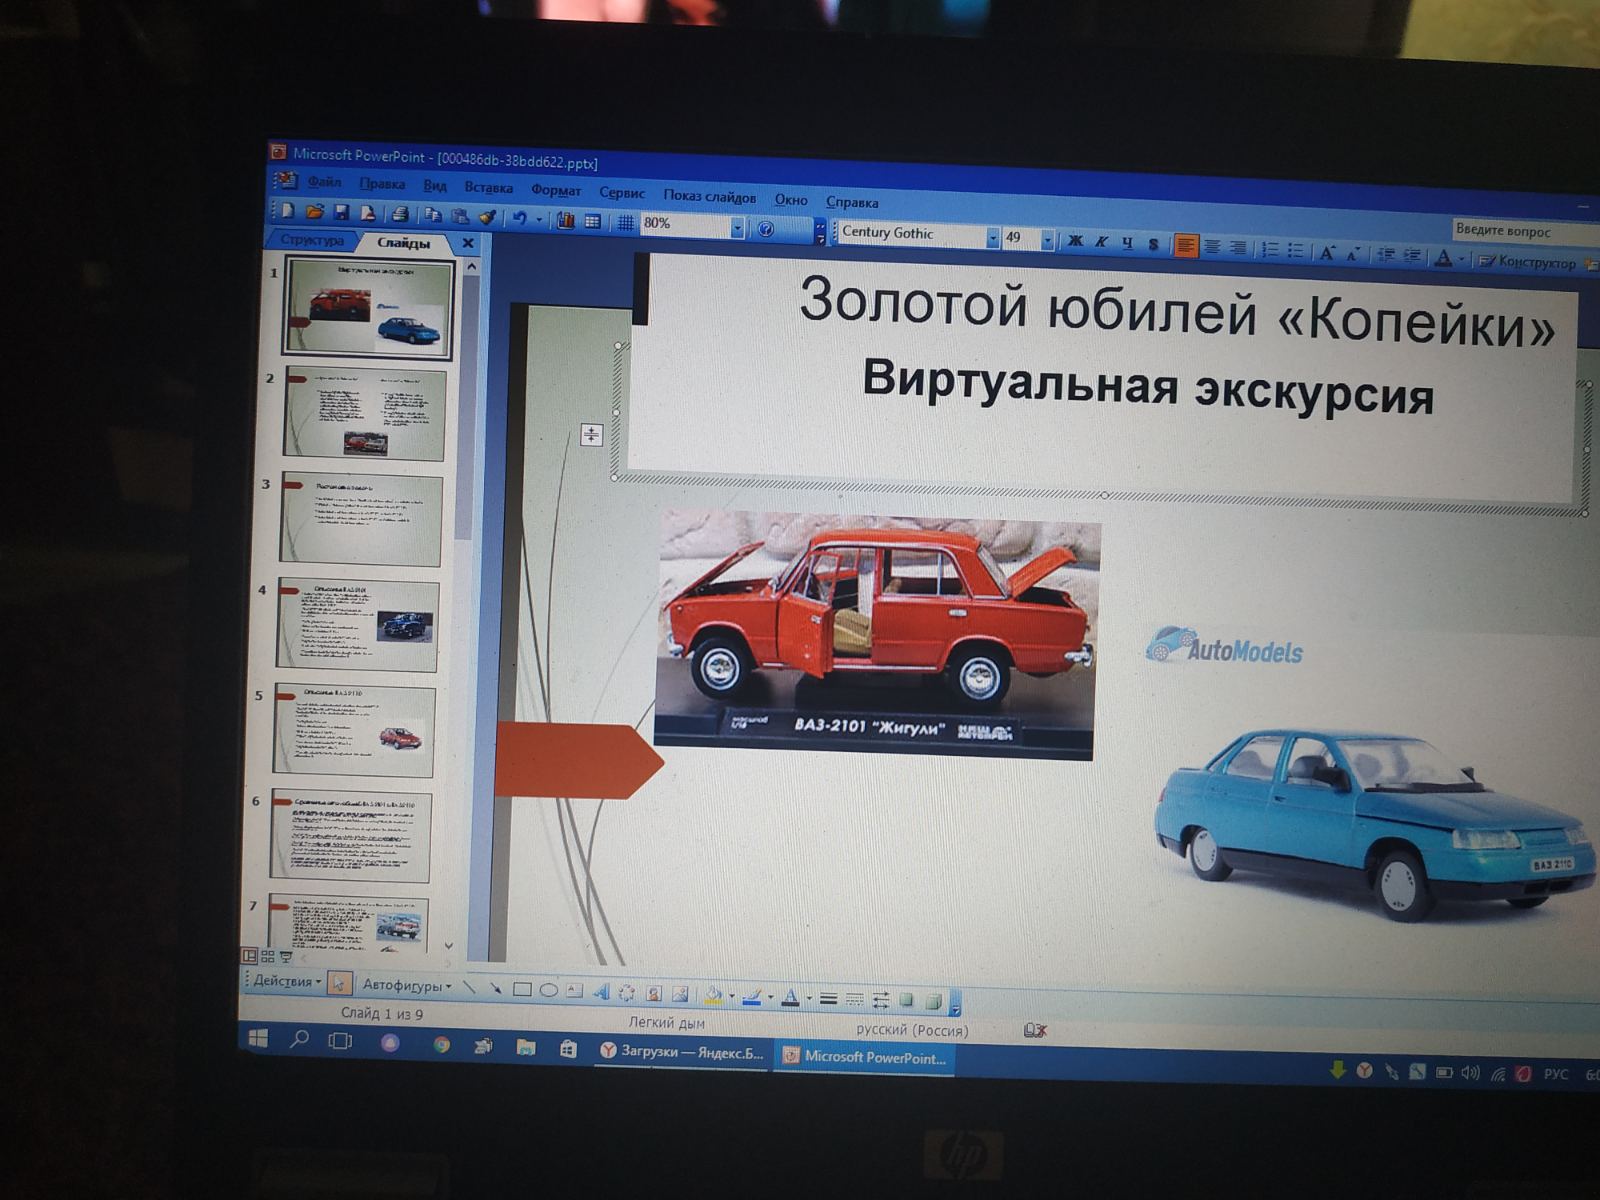Screen dimensions: 1600x1200
Task: Select the Line drawing tool
Action: (469, 987)
